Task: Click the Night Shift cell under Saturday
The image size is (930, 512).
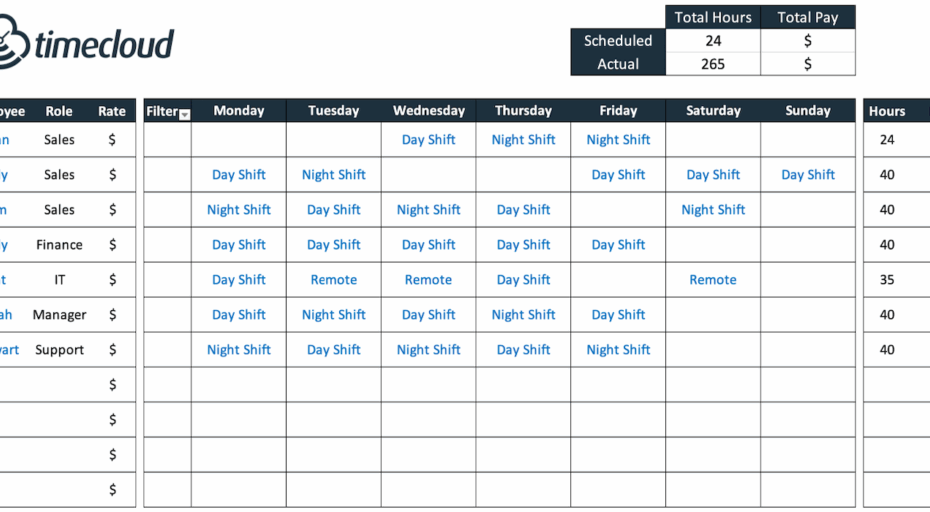Action: (x=713, y=210)
